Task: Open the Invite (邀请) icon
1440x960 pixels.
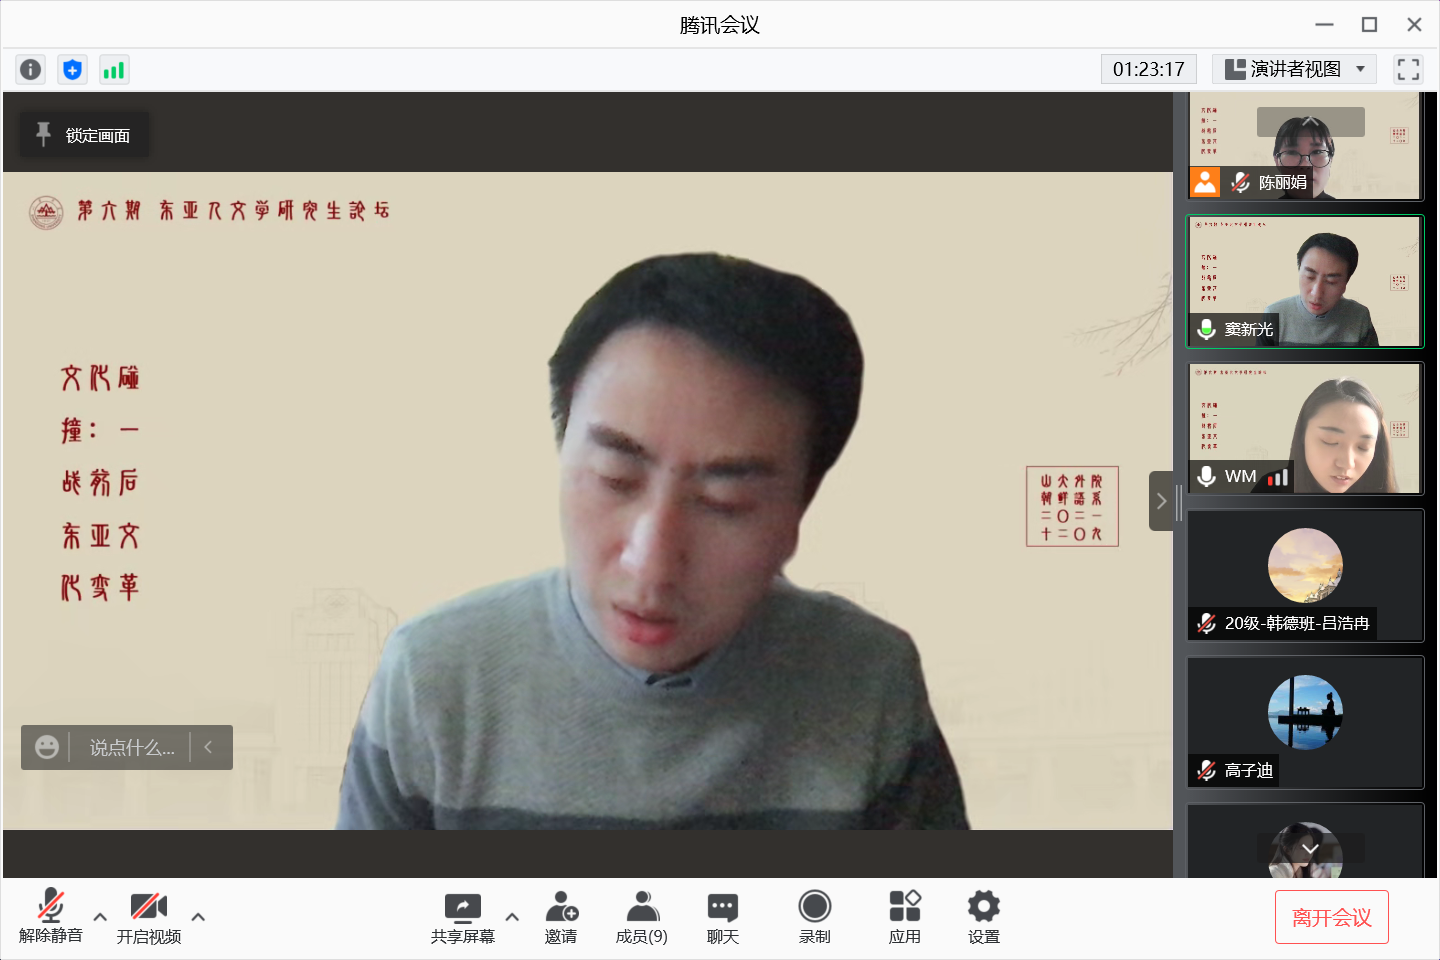Action: click(x=561, y=917)
